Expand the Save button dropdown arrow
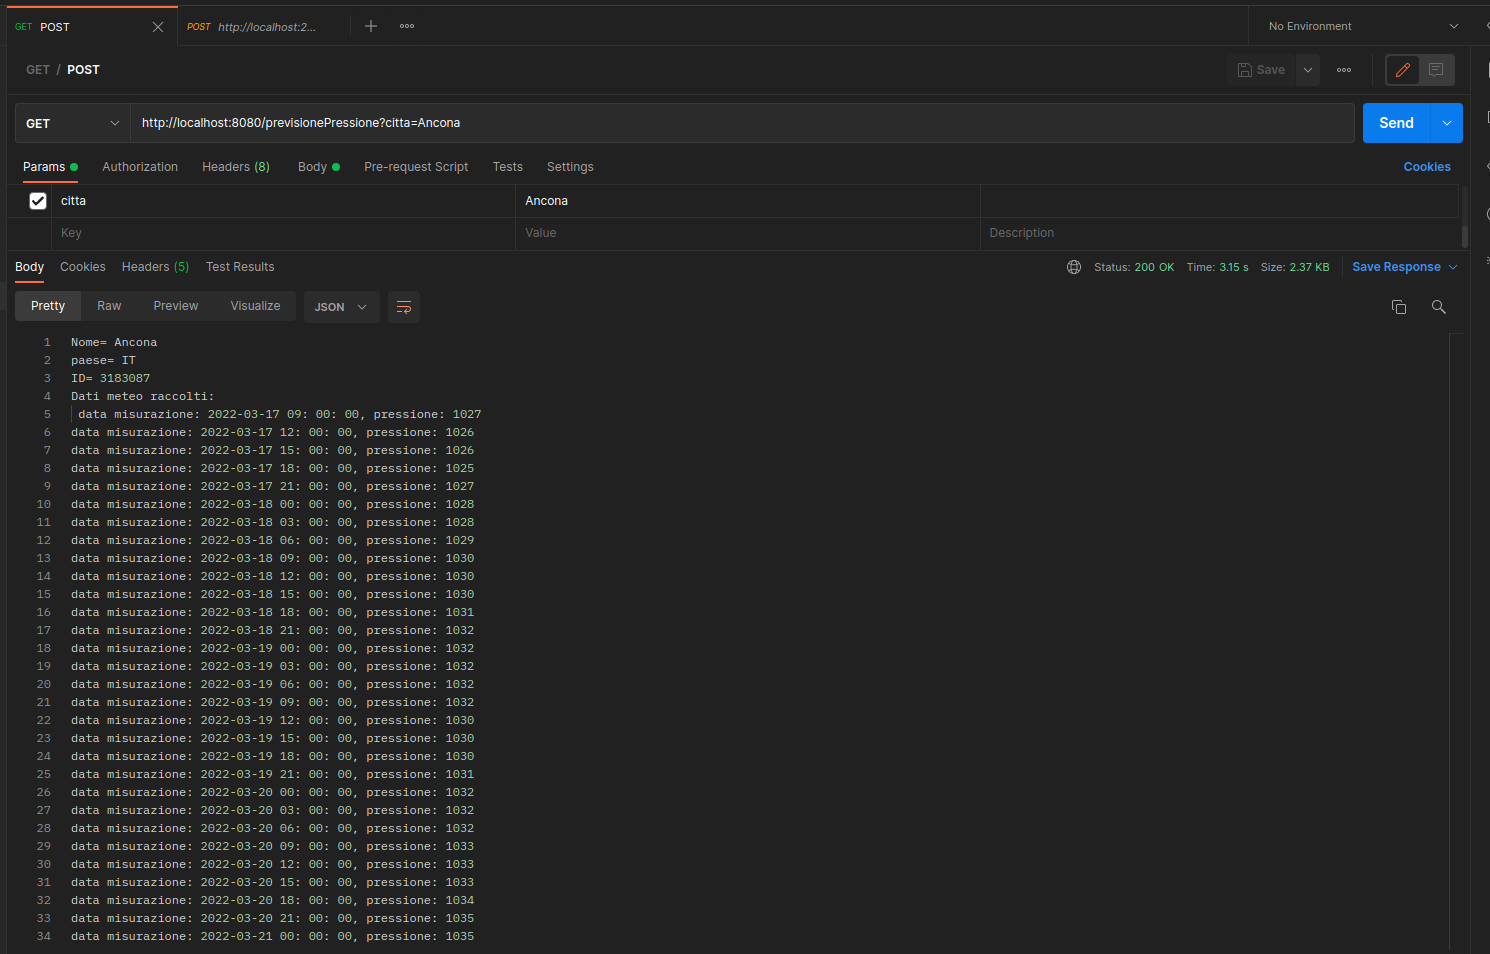Image resolution: width=1490 pixels, height=954 pixels. pos(1308,70)
